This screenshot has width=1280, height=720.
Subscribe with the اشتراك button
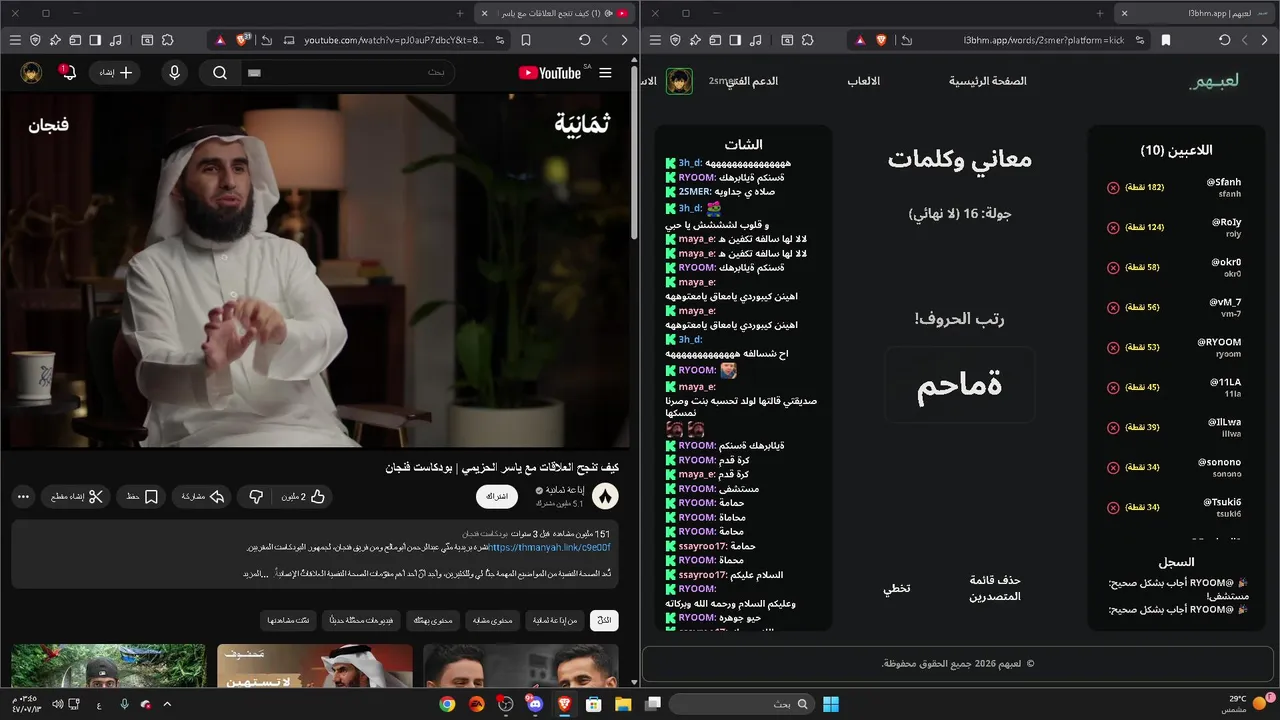(497, 497)
